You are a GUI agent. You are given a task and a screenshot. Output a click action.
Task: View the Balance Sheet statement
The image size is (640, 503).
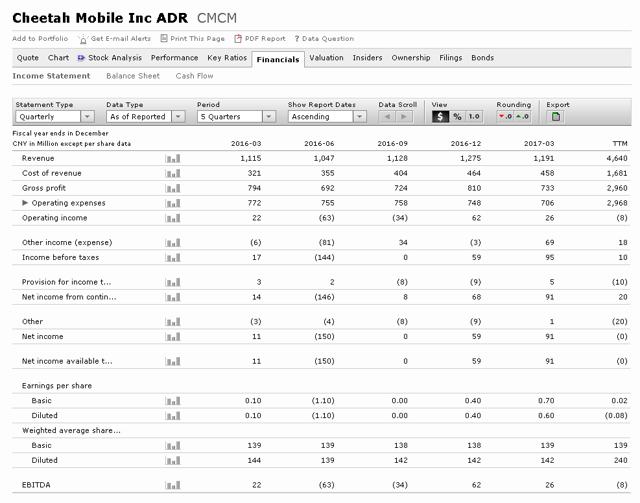(133, 76)
